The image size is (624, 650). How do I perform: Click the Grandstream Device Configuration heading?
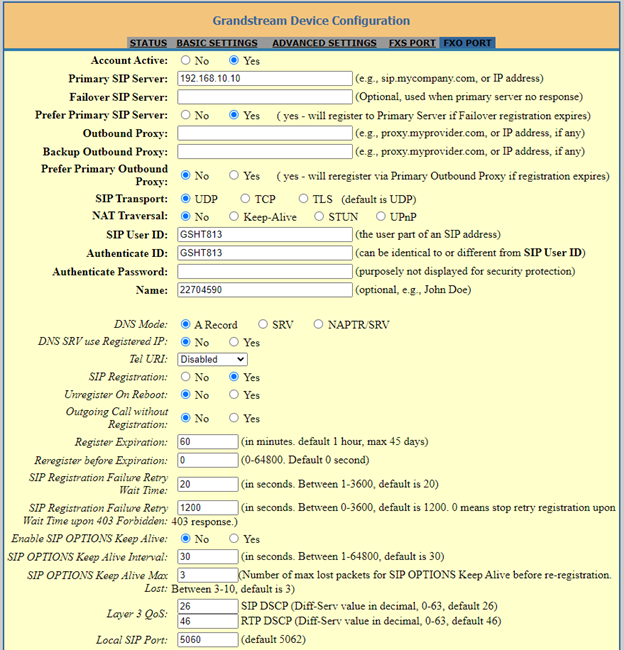coord(311,21)
